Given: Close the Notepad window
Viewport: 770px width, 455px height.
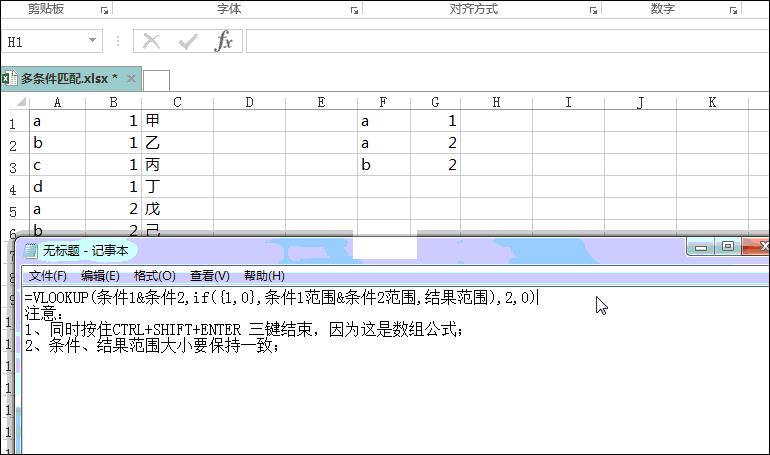Looking at the screenshot, I should [757, 246].
